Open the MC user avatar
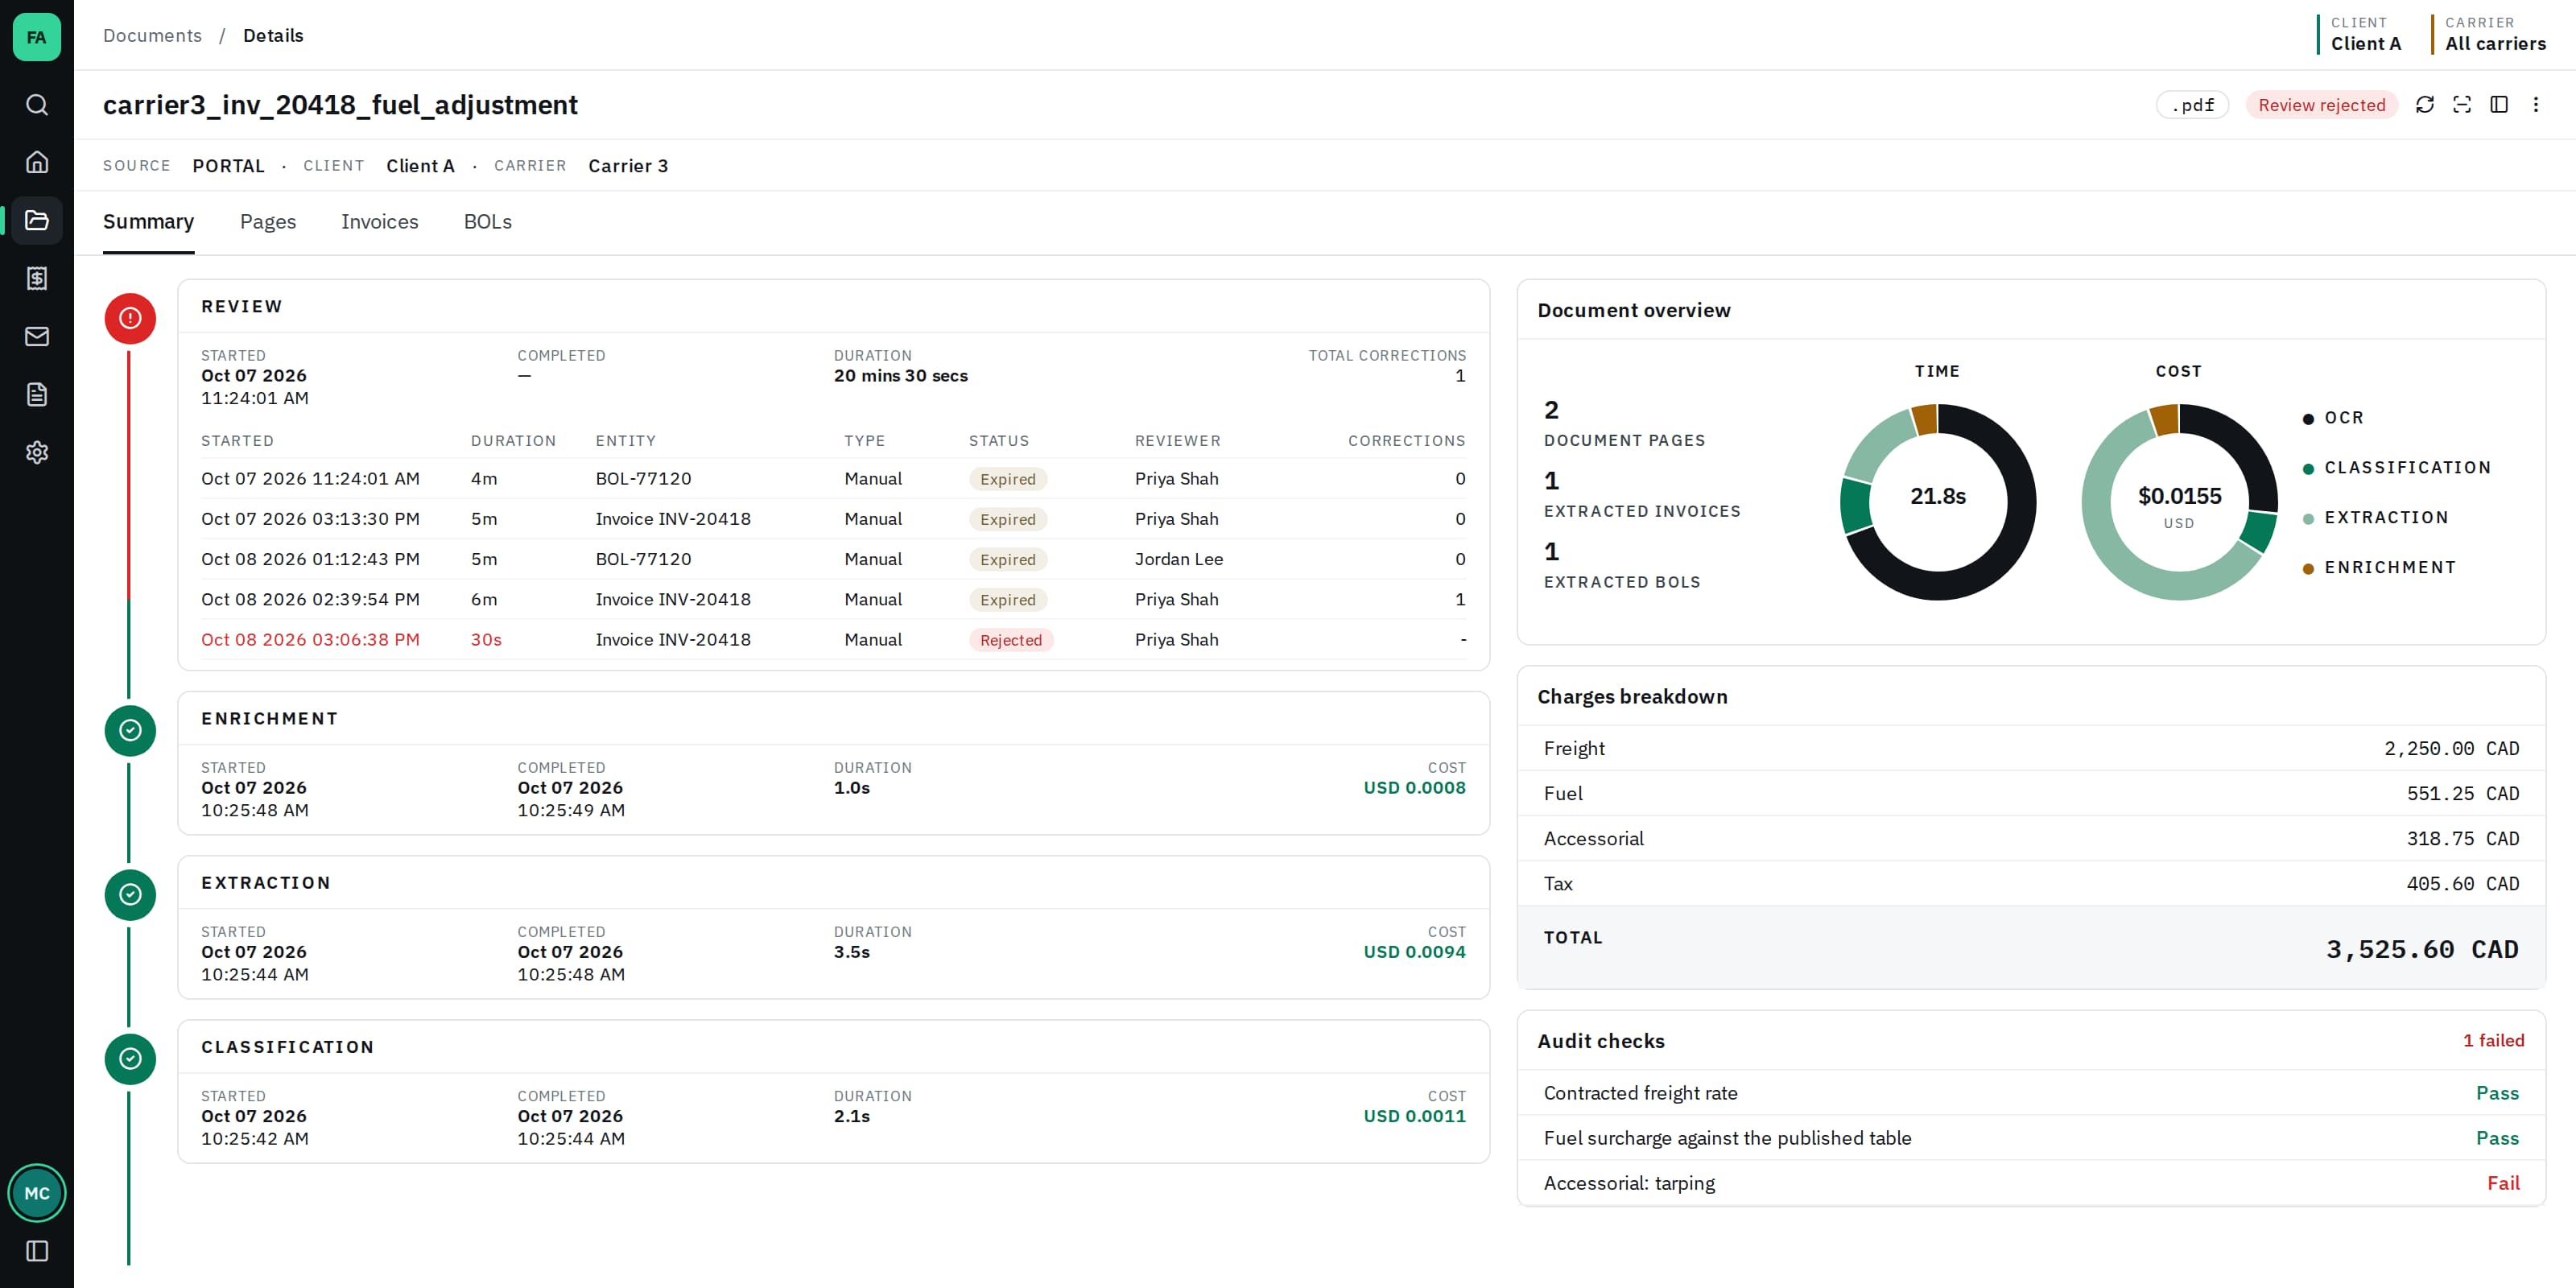Image resolution: width=2576 pixels, height=1288 pixels. click(37, 1192)
